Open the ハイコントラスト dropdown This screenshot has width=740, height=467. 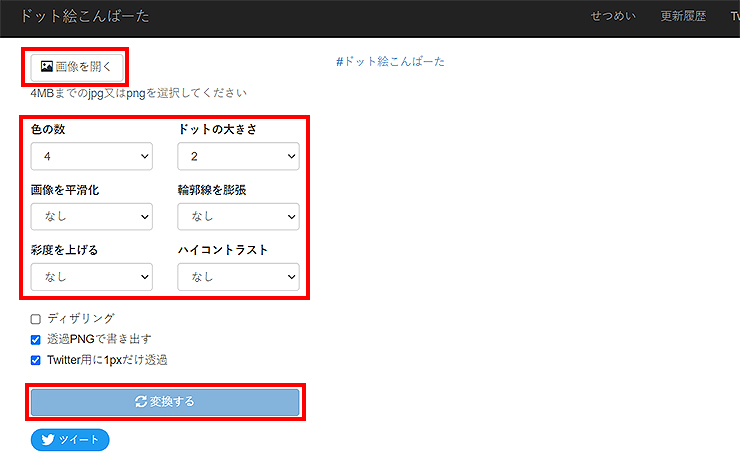(238, 277)
